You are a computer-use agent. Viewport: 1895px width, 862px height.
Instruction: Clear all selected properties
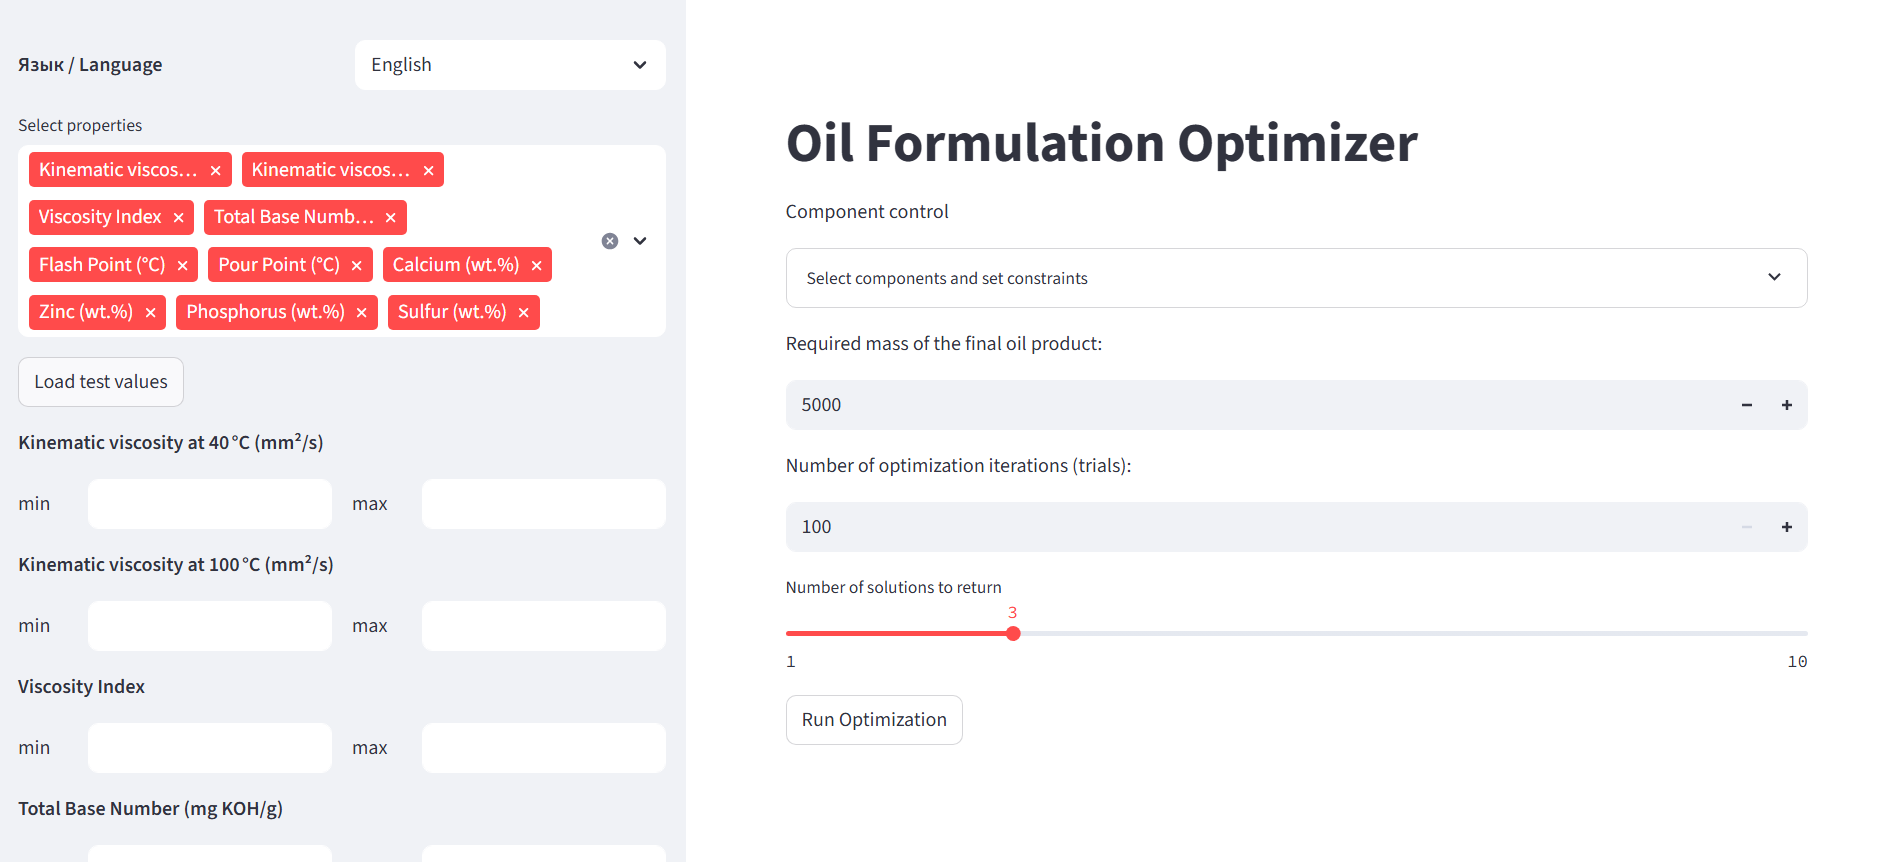[610, 241]
